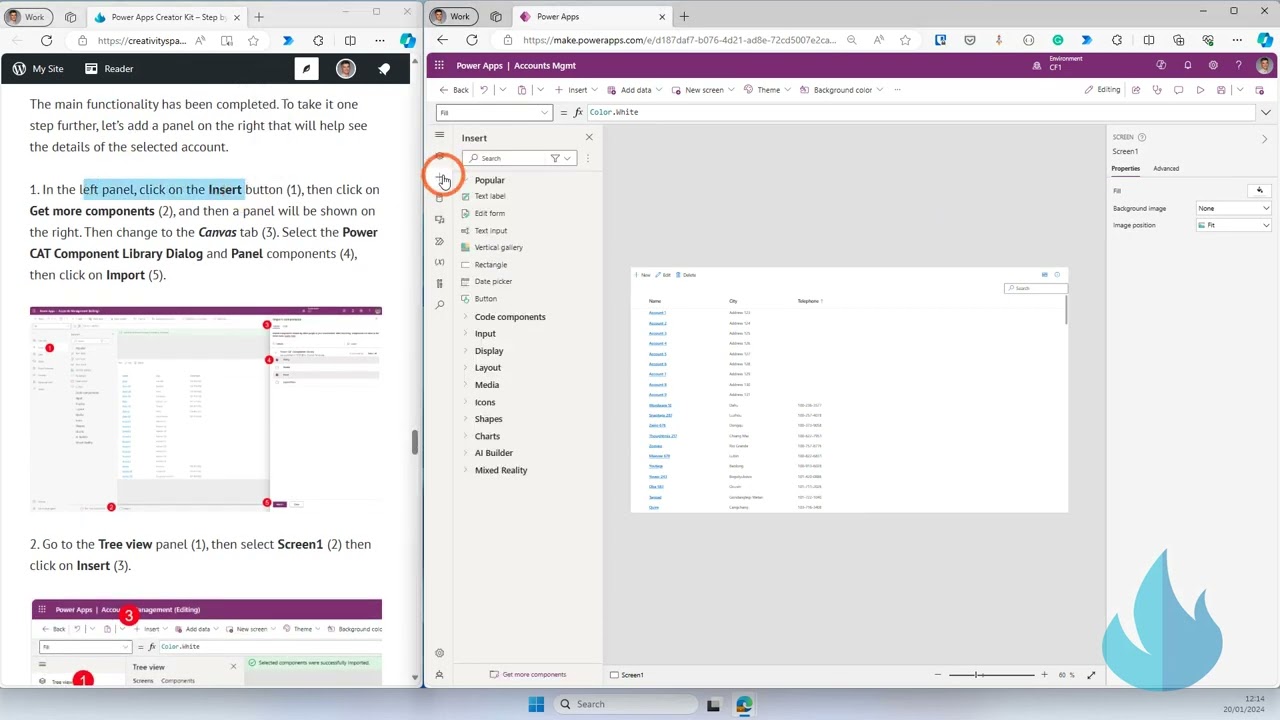Open the Image position dropdown showing Fit
The height and width of the screenshot is (720, 1280).
pos(1233,225)
